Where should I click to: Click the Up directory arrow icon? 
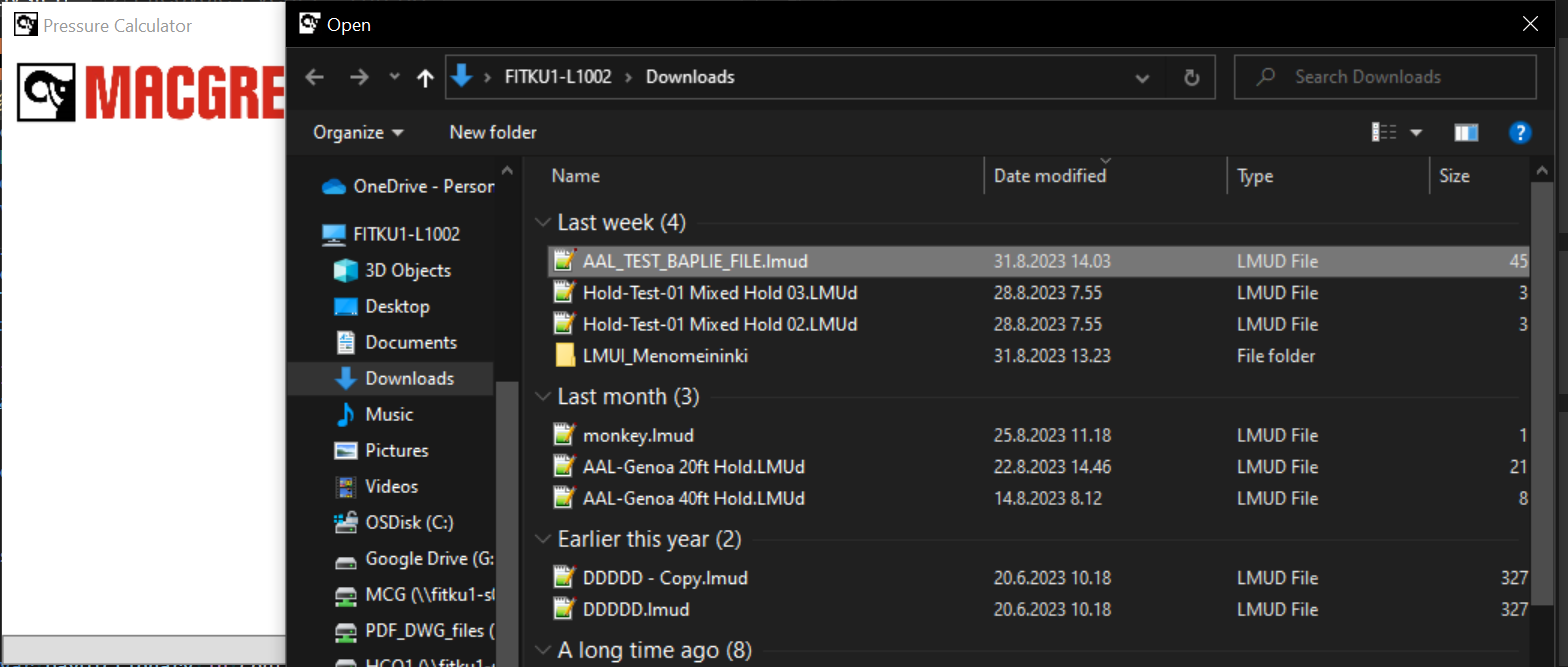click(425, 78)
